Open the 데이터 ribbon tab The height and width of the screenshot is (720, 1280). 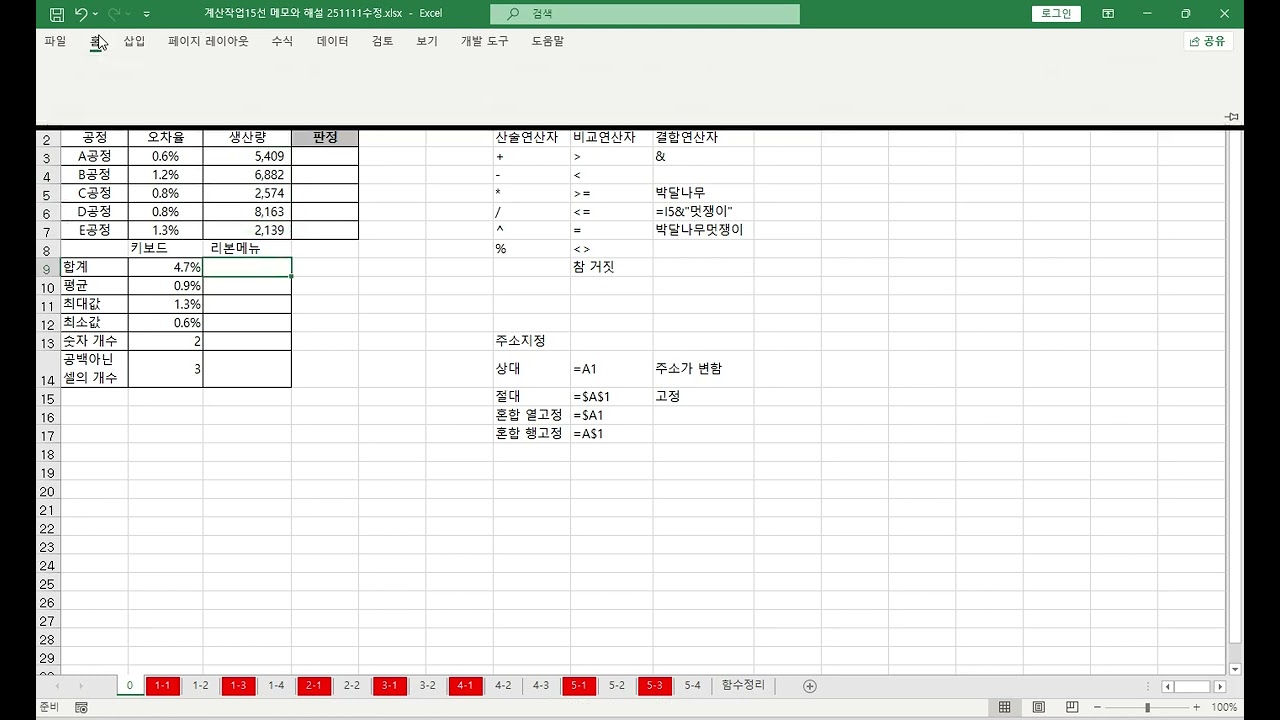point(332,41)
